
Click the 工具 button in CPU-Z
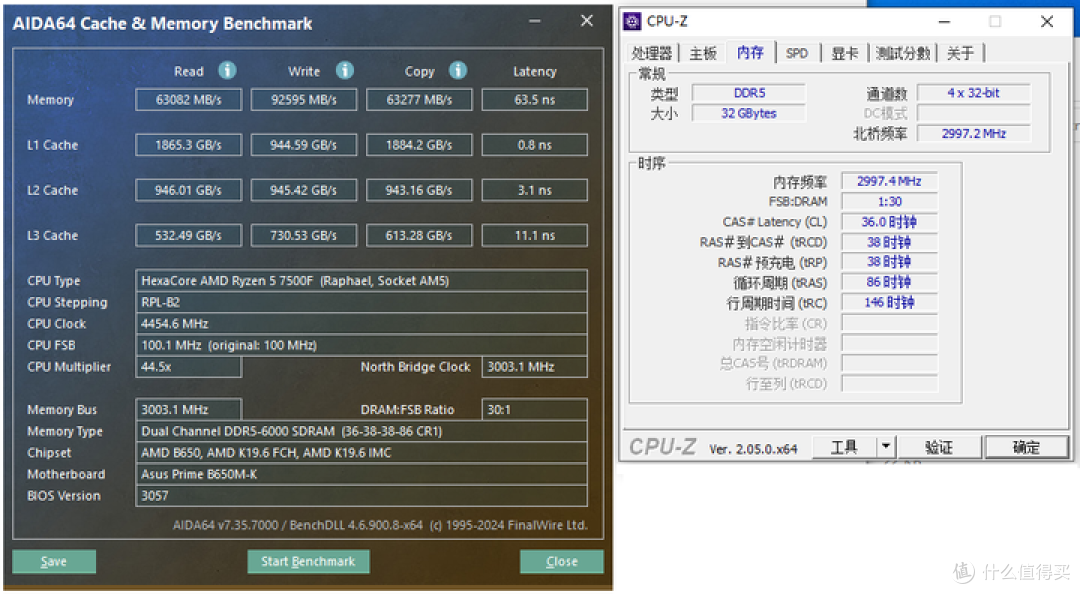tap(844, 447)
